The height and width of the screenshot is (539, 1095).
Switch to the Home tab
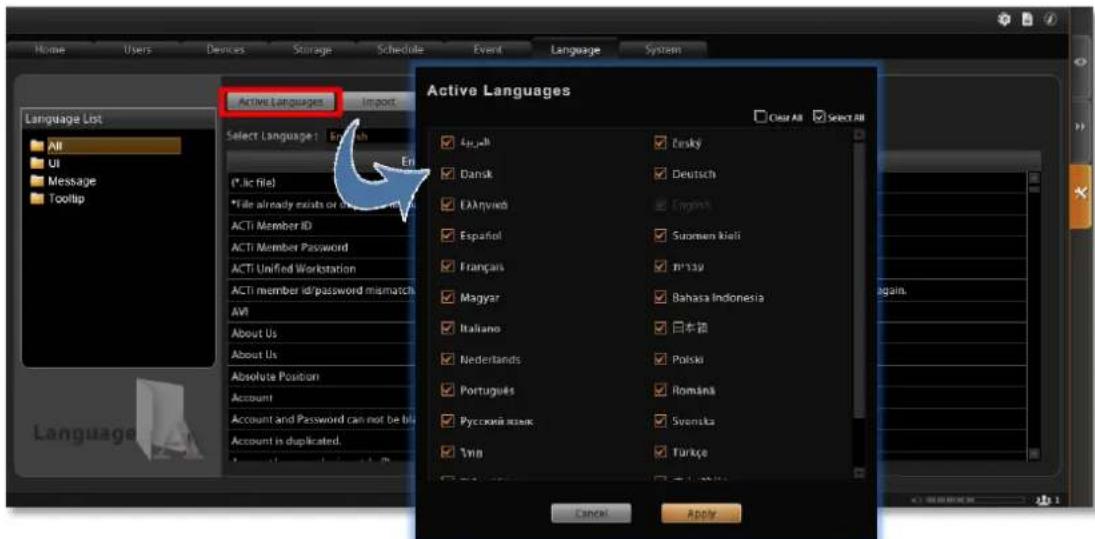coord(50,50)
